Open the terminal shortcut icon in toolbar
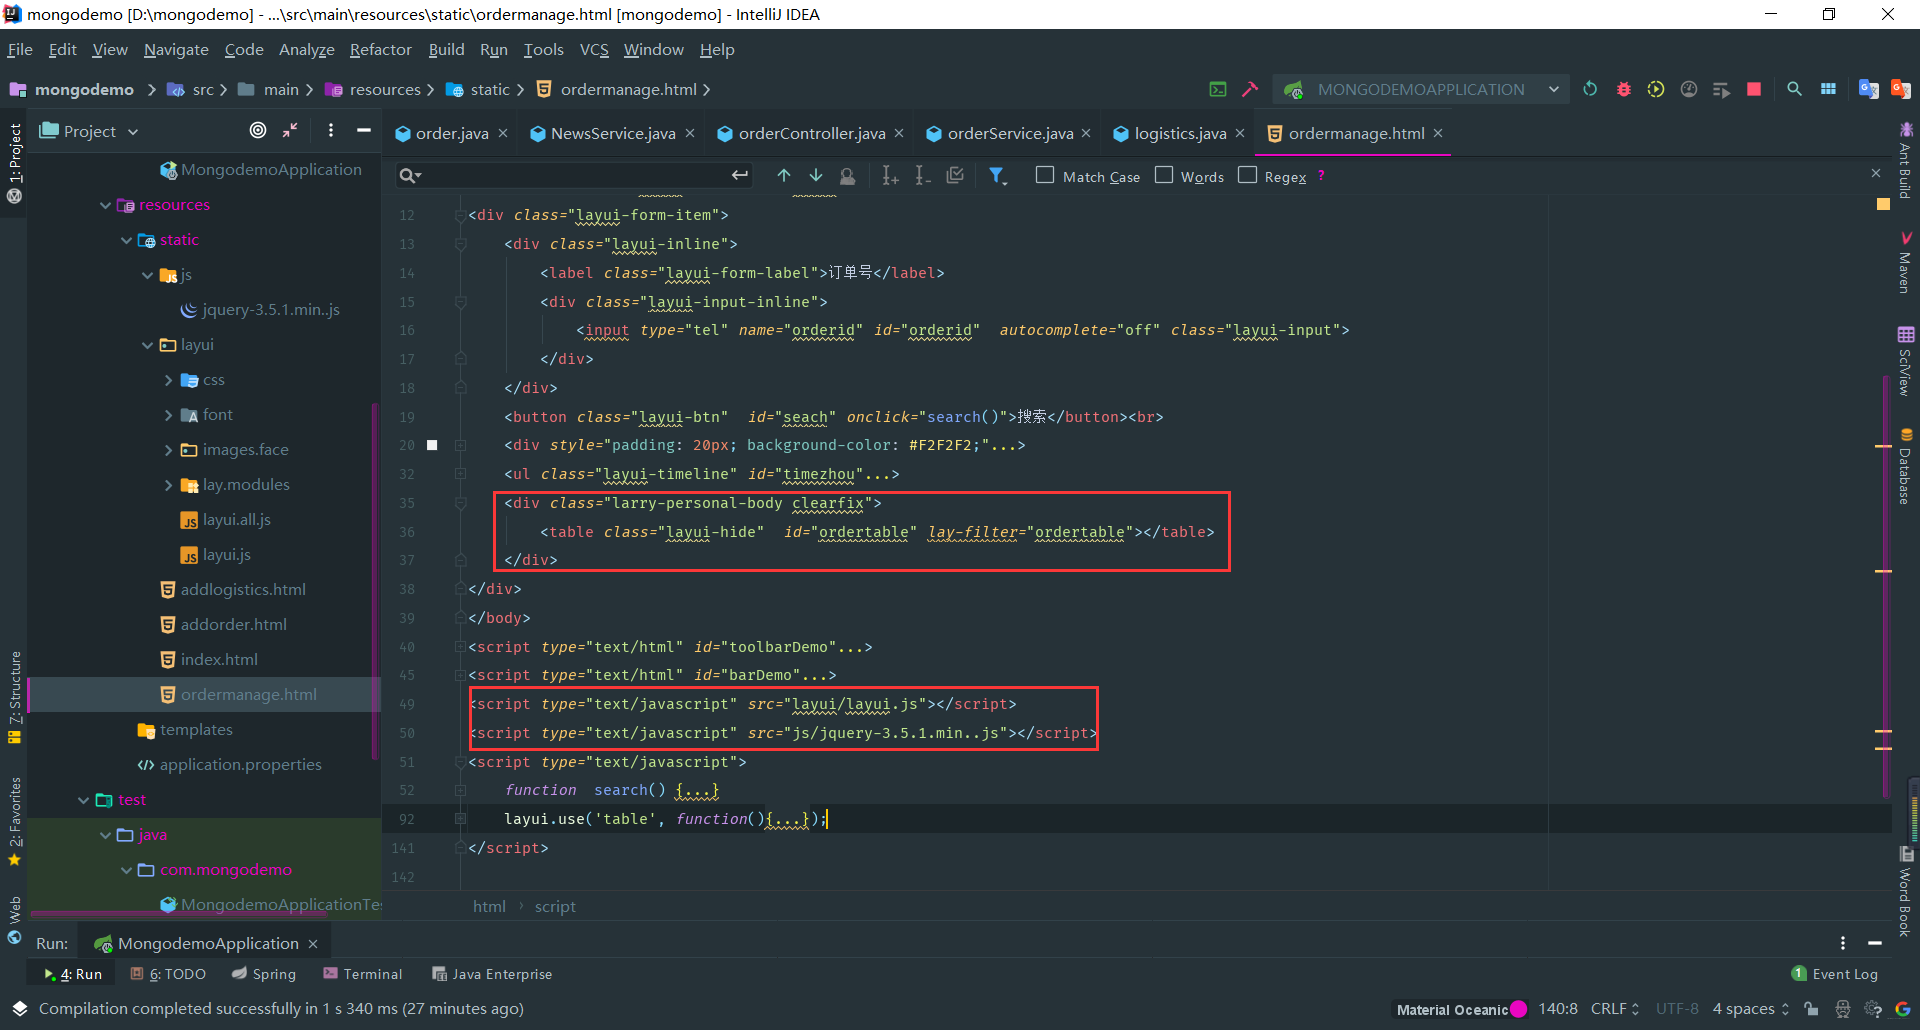This screenshot has width=1920, height=1030. pos(1218,89)
